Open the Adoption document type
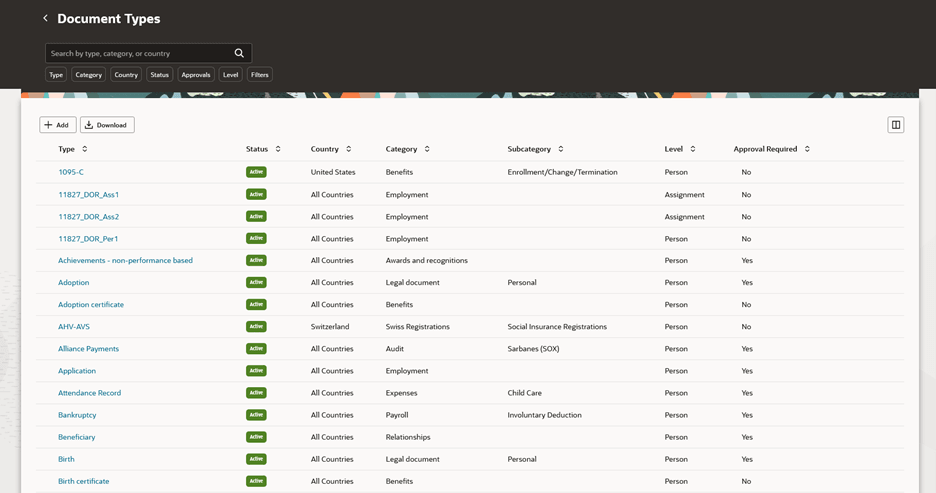This screenshot has height=493, width=936. [x=73, y=282]
